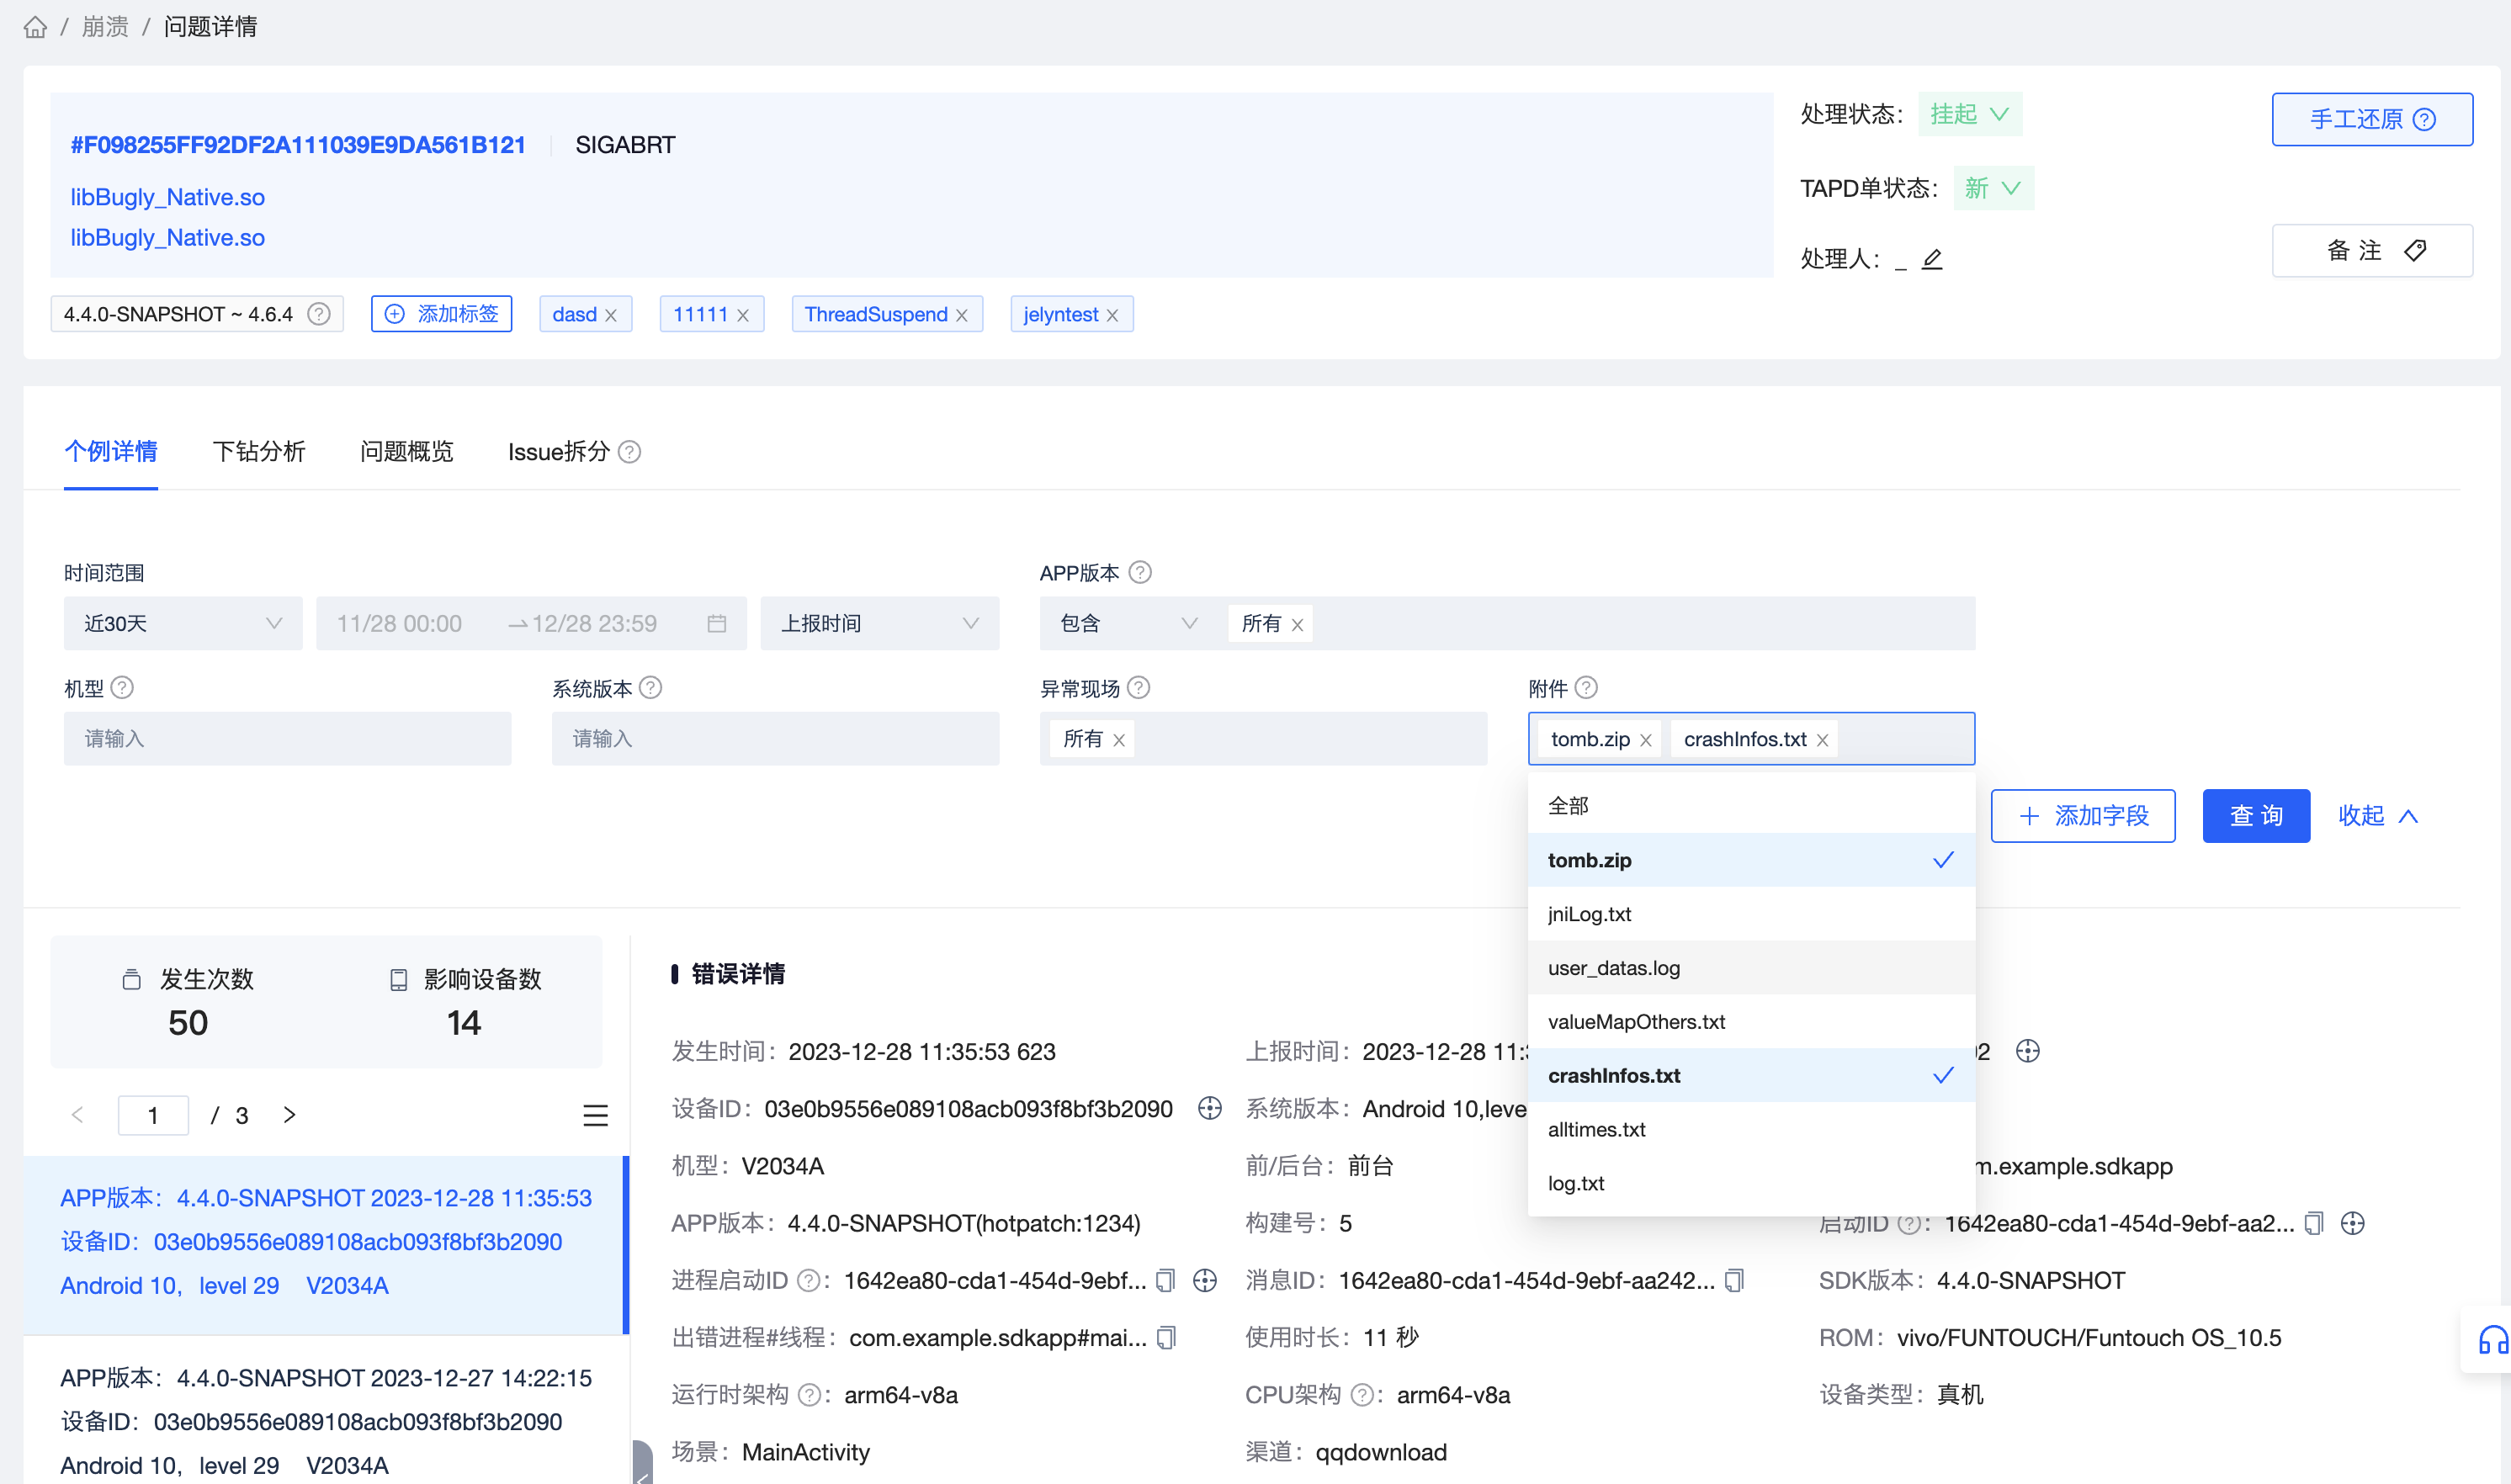The width and height of the screenshot is (2511, 1484).
Task: Switch to the 问题概览 tab
Action: 406,452
